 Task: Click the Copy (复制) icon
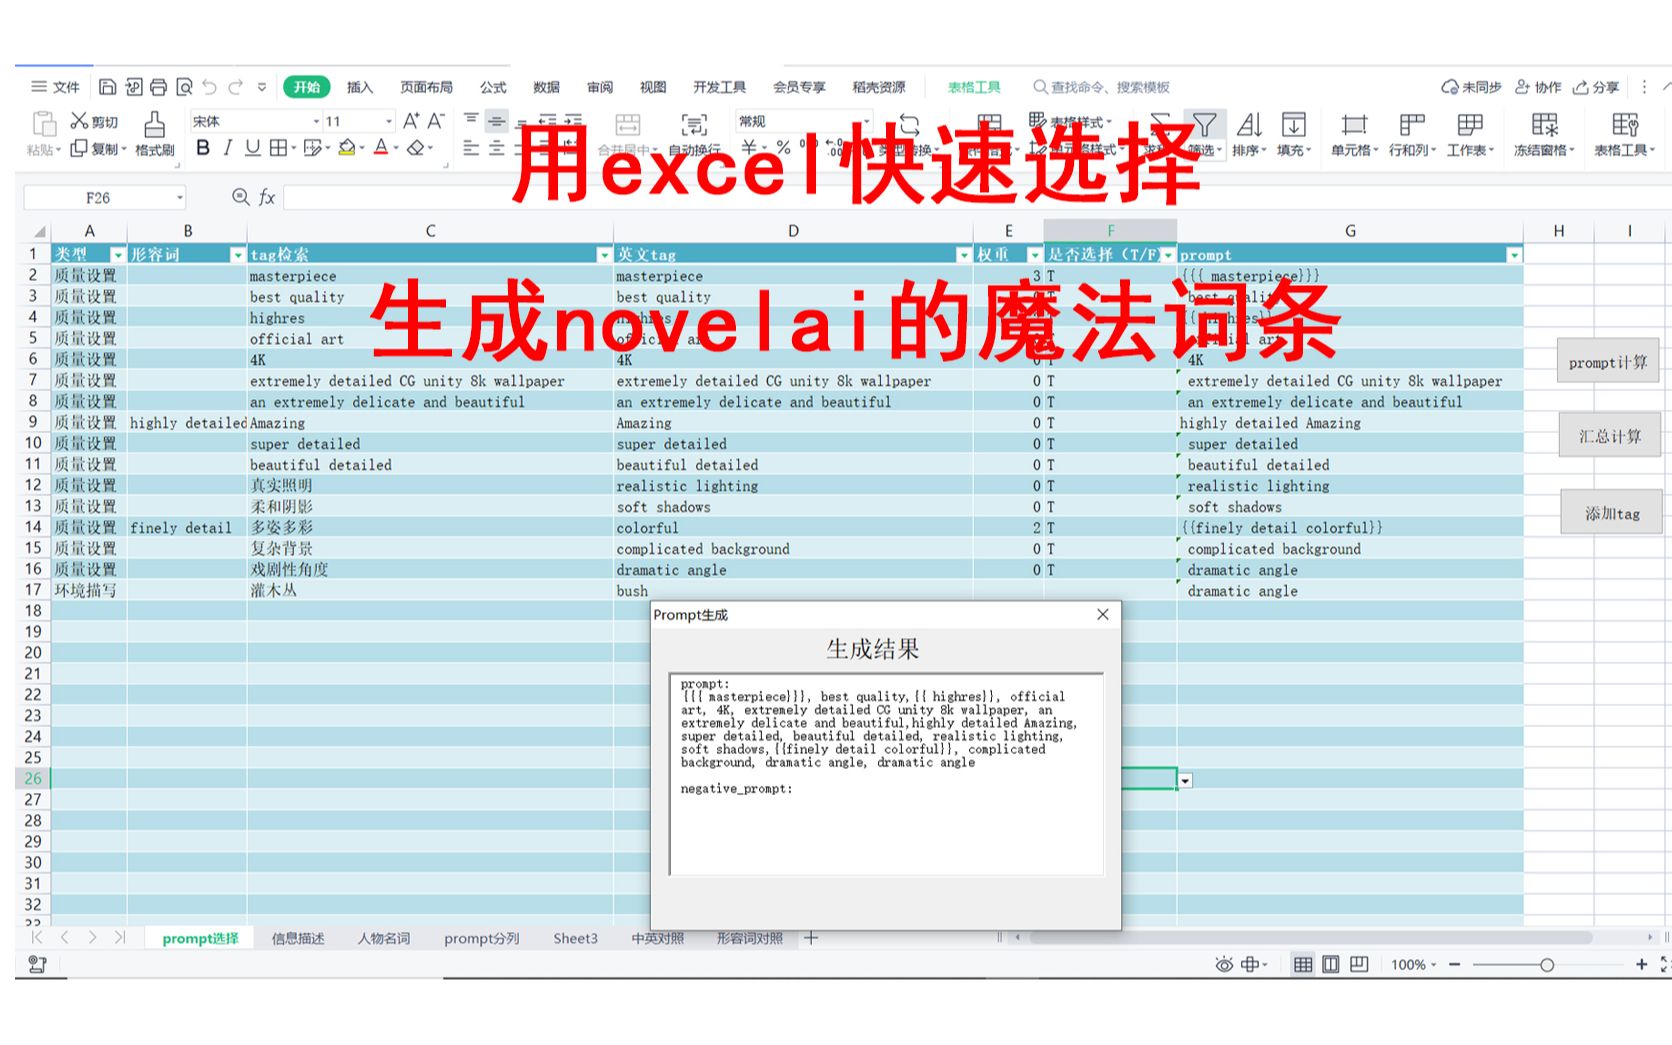coord(79,148)
